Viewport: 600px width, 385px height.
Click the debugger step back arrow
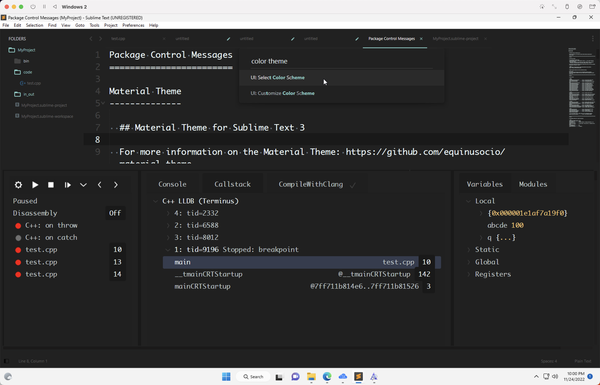[x=99, y=185]
